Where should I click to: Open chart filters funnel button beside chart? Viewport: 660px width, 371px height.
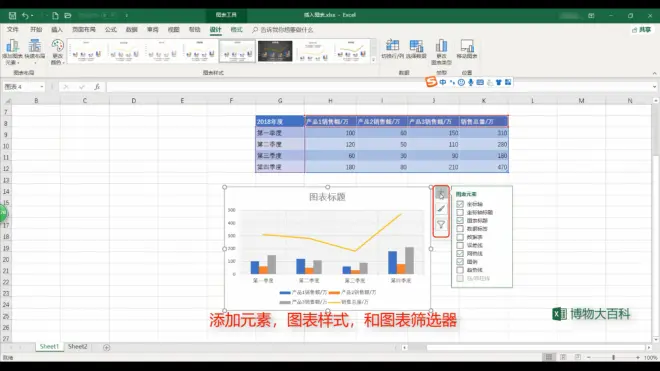pos(441,225)
